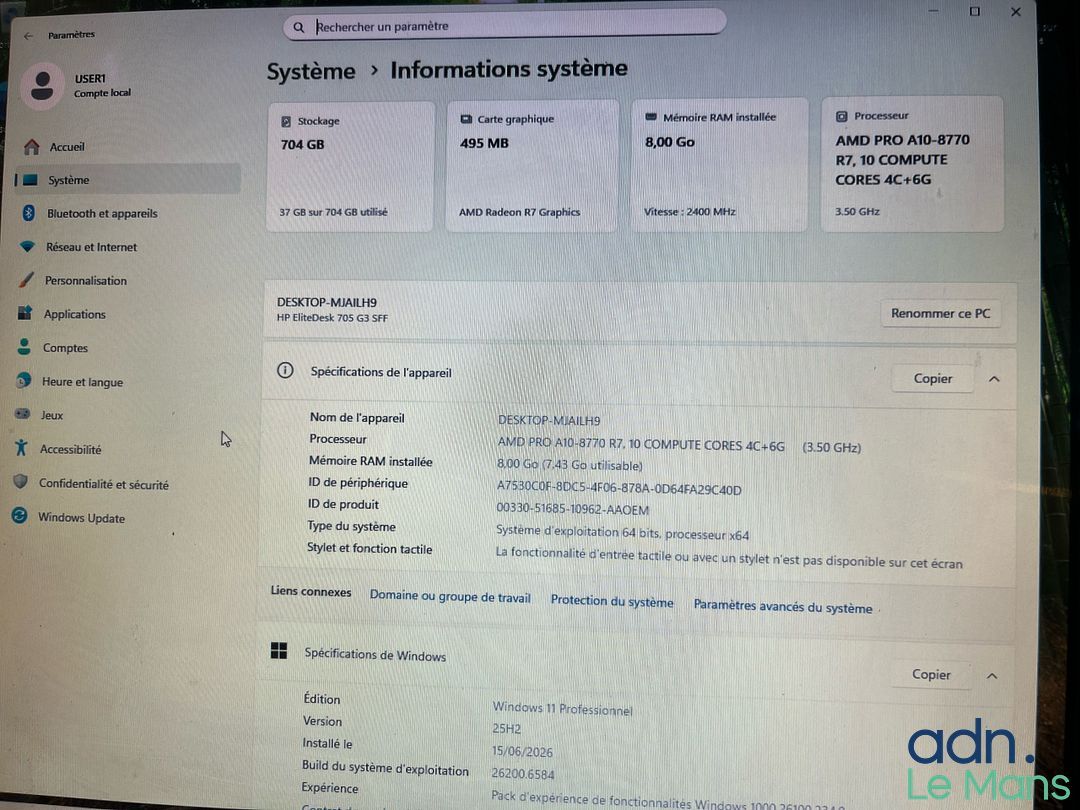Click the product ID 00330-51685-10962-AAOEM

point(572,509)
